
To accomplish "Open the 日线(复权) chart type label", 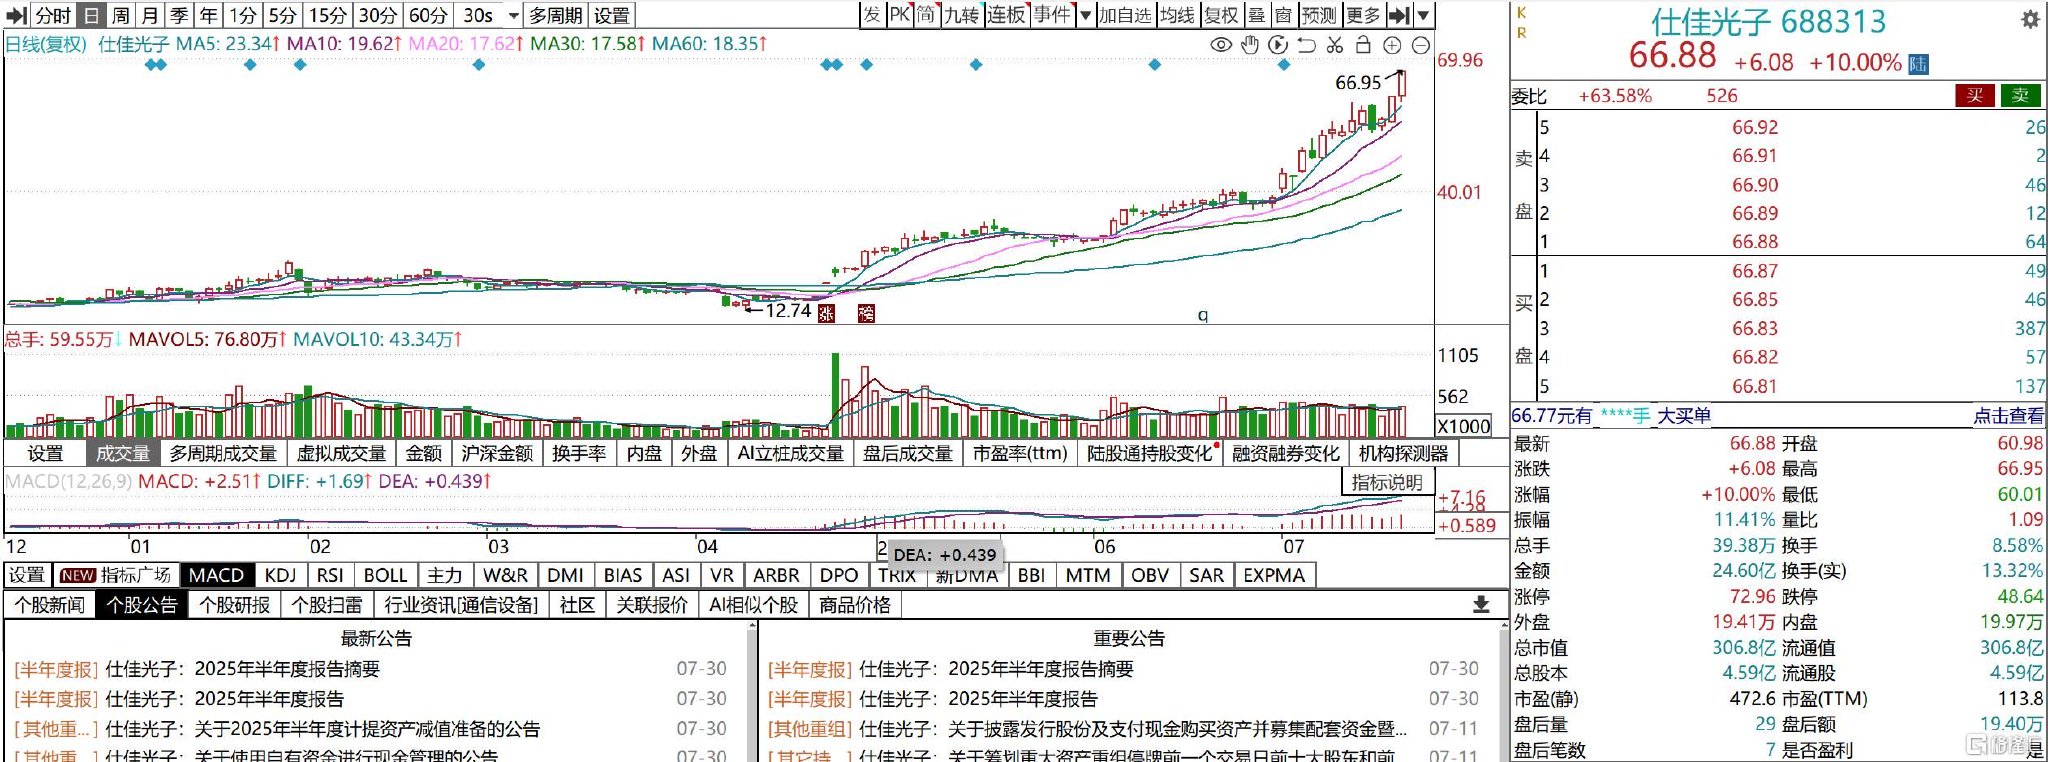I will coord(46,44).
